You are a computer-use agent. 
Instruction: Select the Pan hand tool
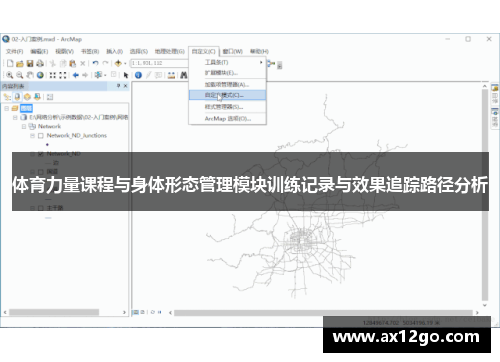coord(30,75)
